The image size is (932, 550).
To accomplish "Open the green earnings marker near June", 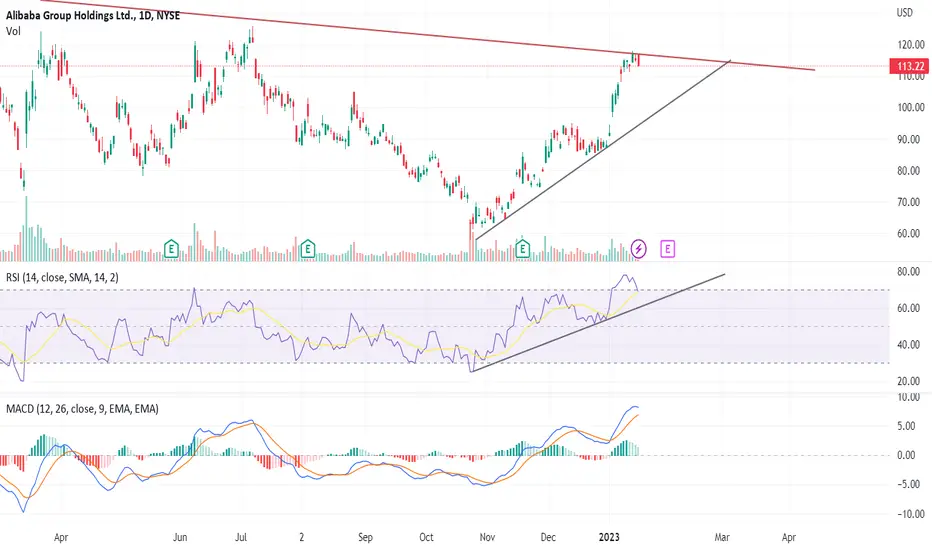I will point(171,249).
